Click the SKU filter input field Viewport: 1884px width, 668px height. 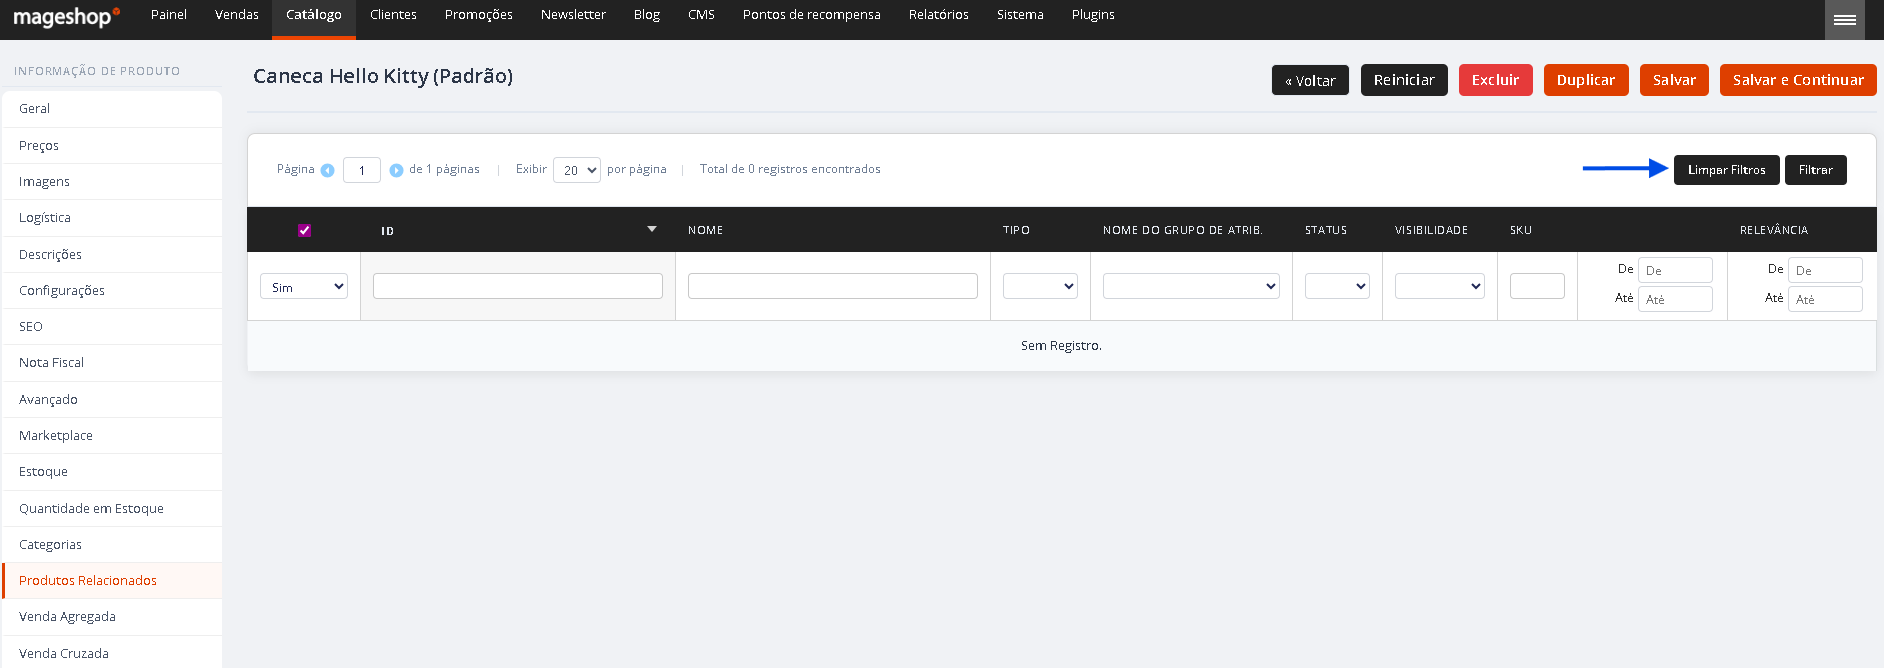(x=1537, y=286)
